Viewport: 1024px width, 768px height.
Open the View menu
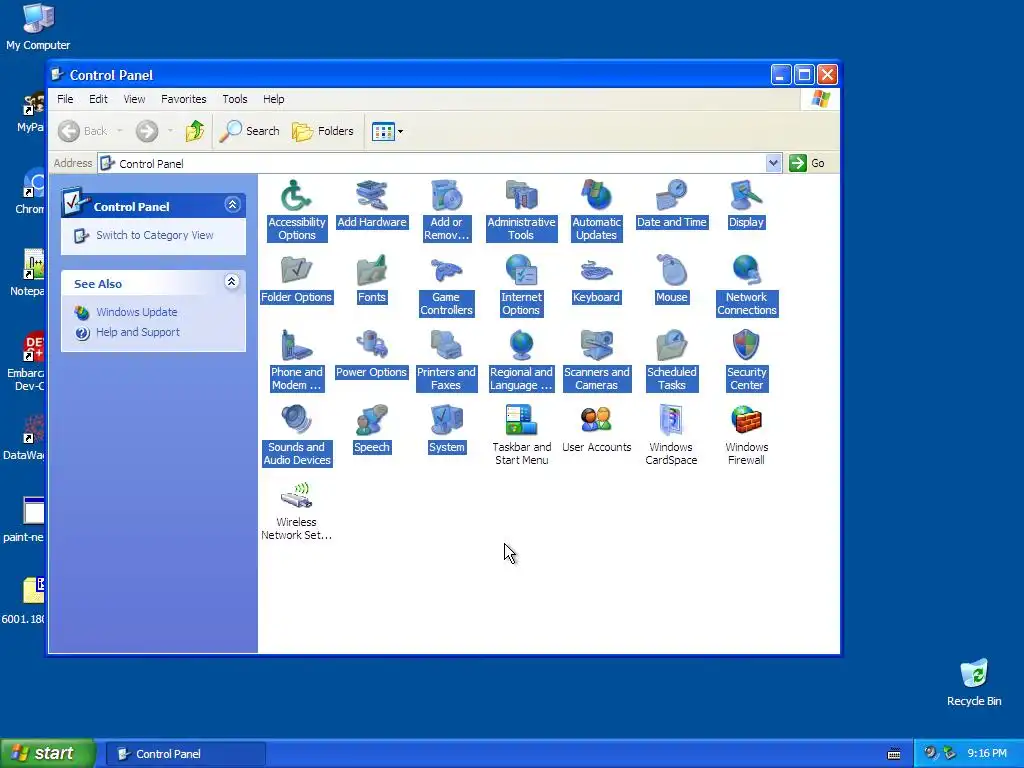point(135,99)
